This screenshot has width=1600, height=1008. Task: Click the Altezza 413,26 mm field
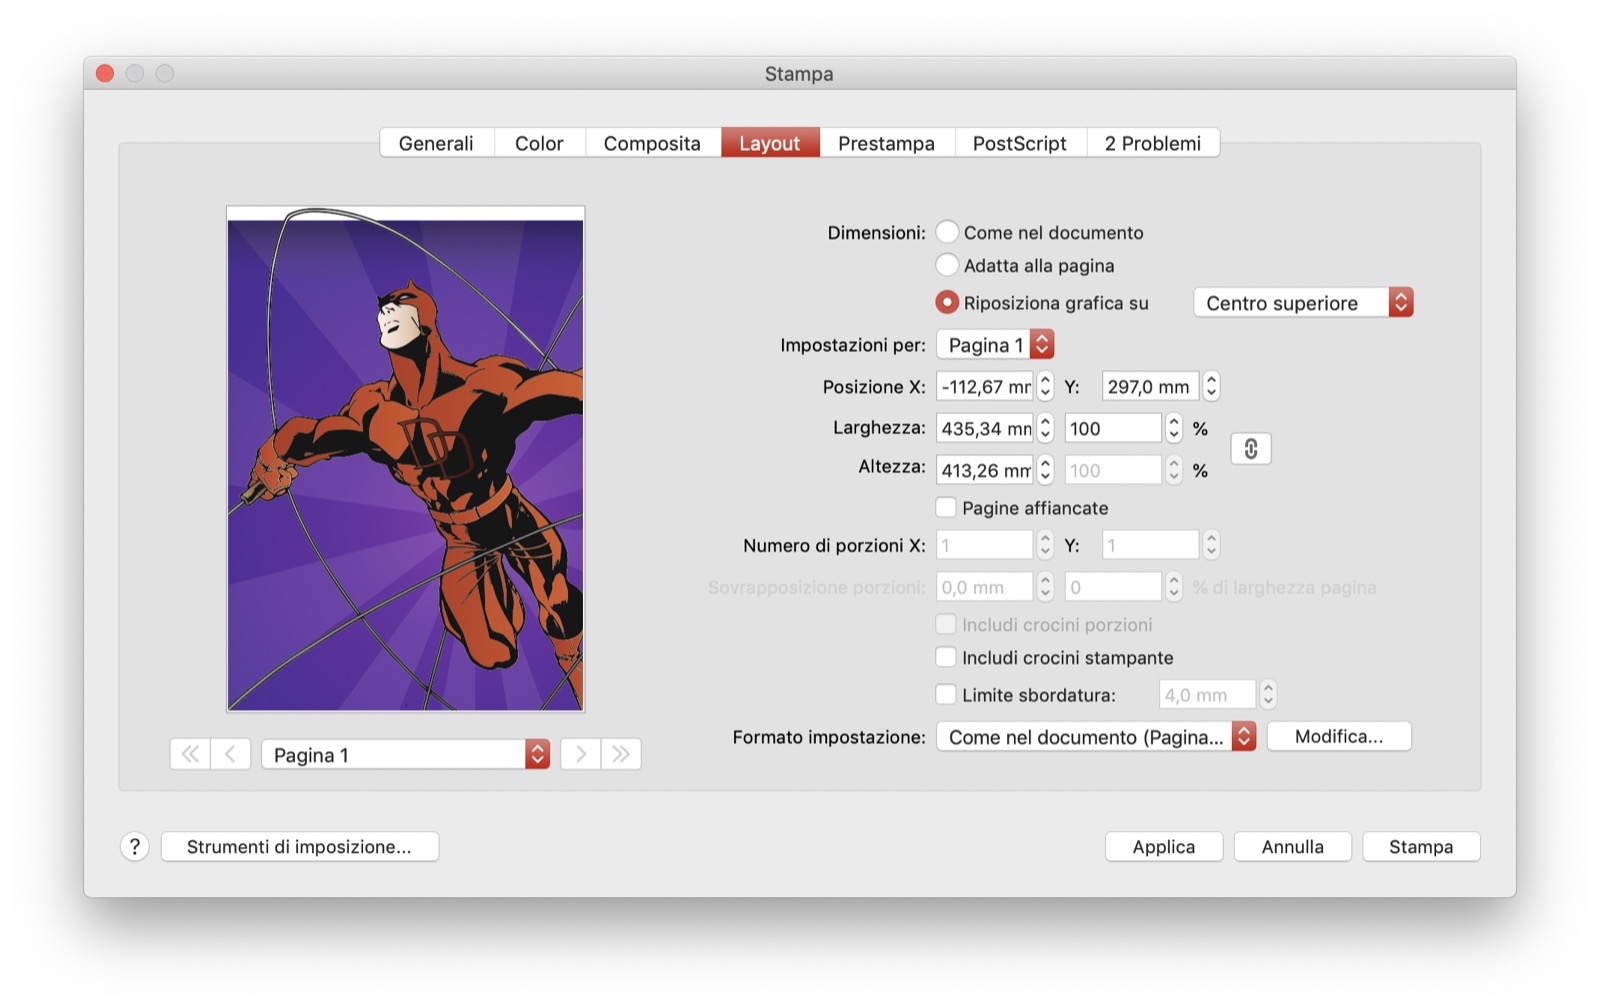tap(985, 470)
